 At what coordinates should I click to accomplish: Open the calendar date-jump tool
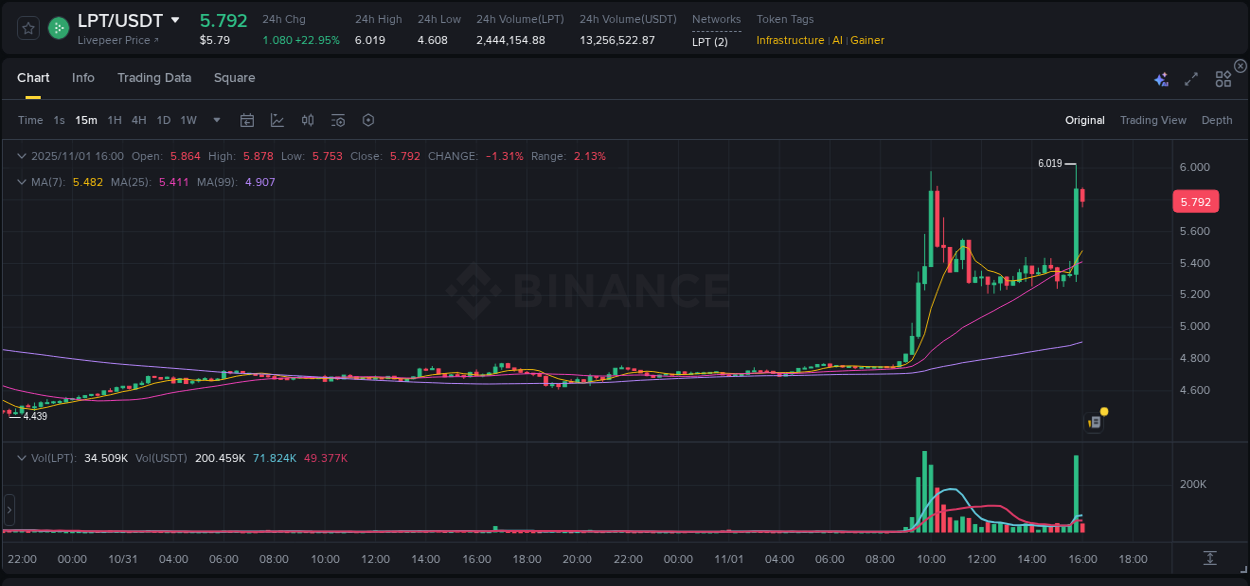247,120
